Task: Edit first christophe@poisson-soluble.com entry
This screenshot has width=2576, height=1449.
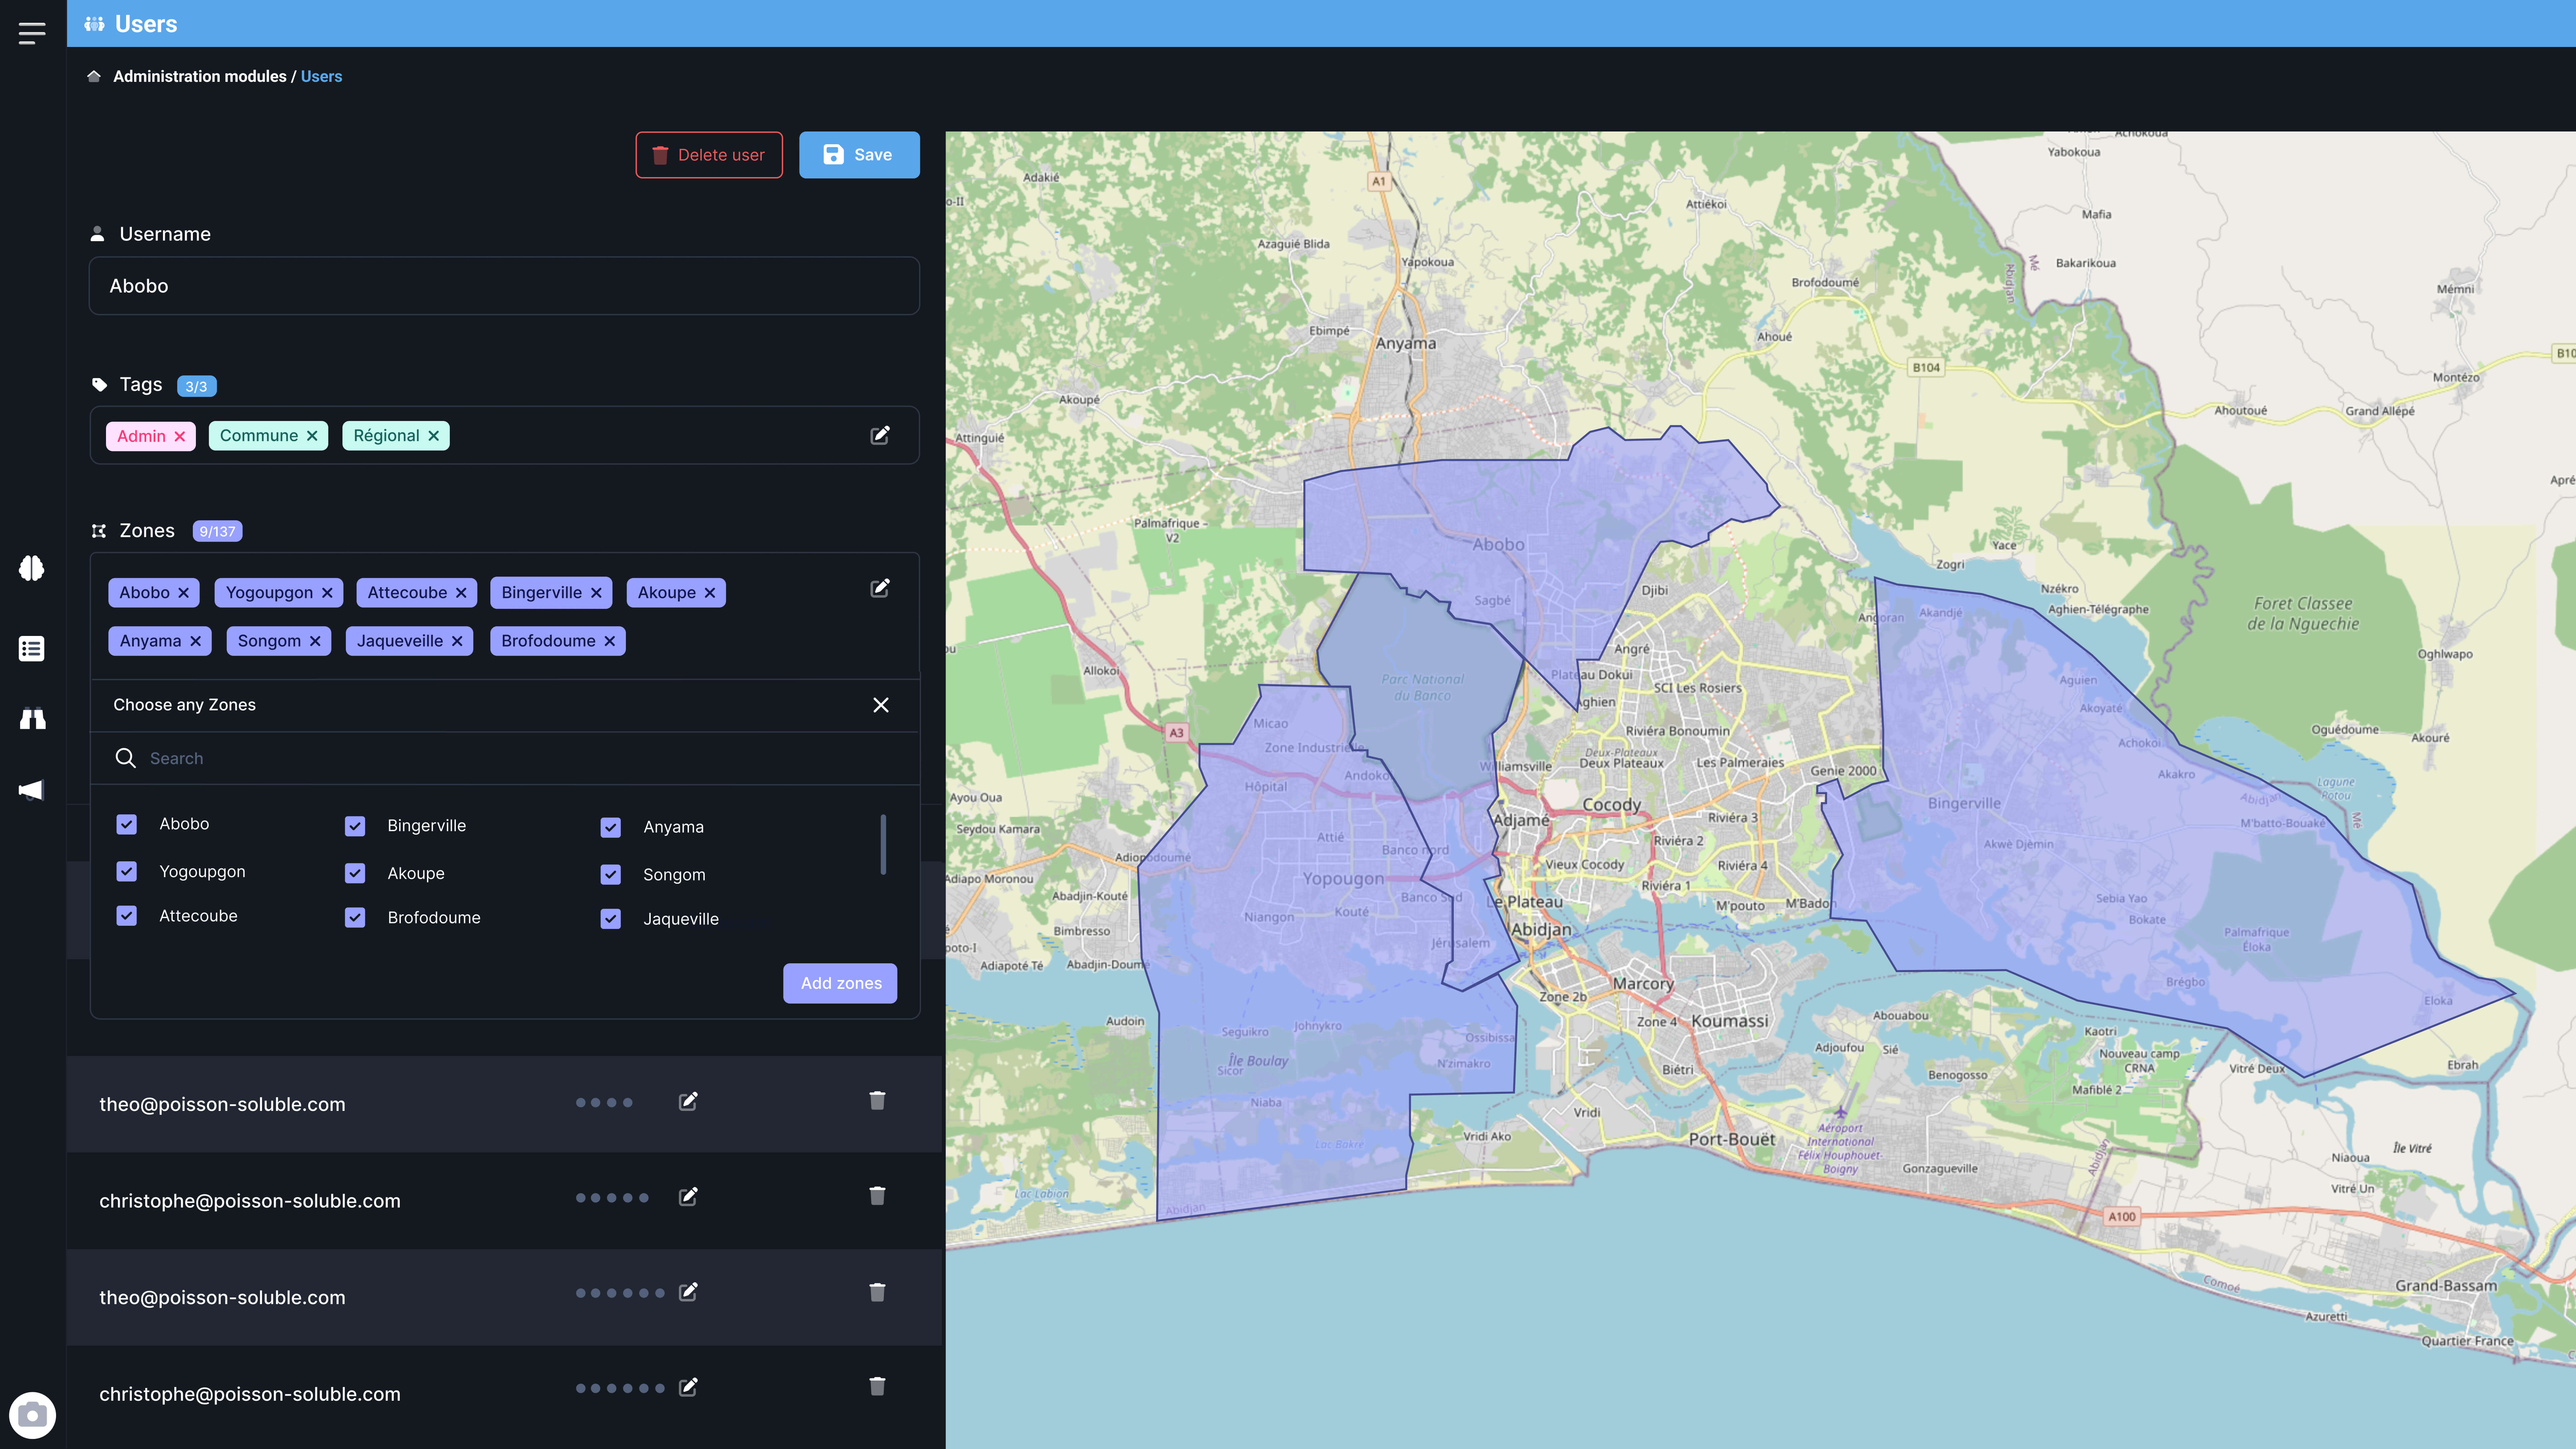Action: click(688, 1197)
